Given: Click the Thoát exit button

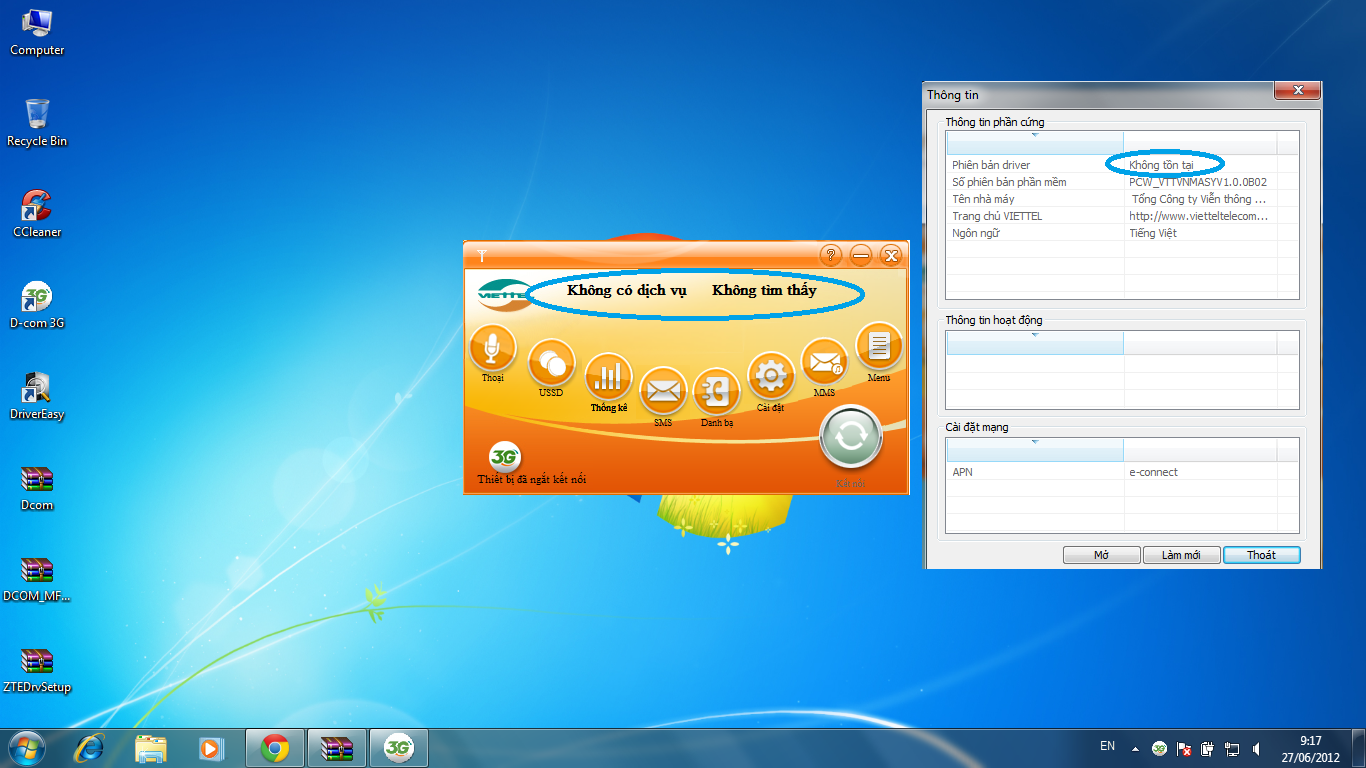Looking at the screenshot, I should coord(1262,555).
